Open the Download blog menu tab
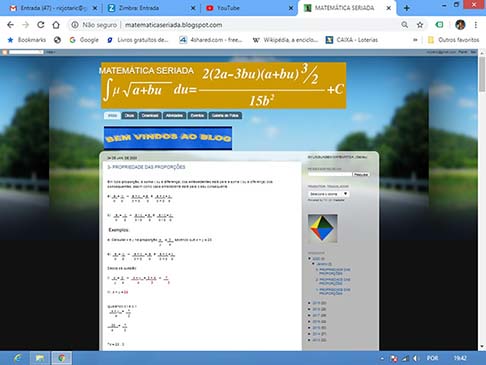Screen dimensions: 486x365 pos(150,116)
